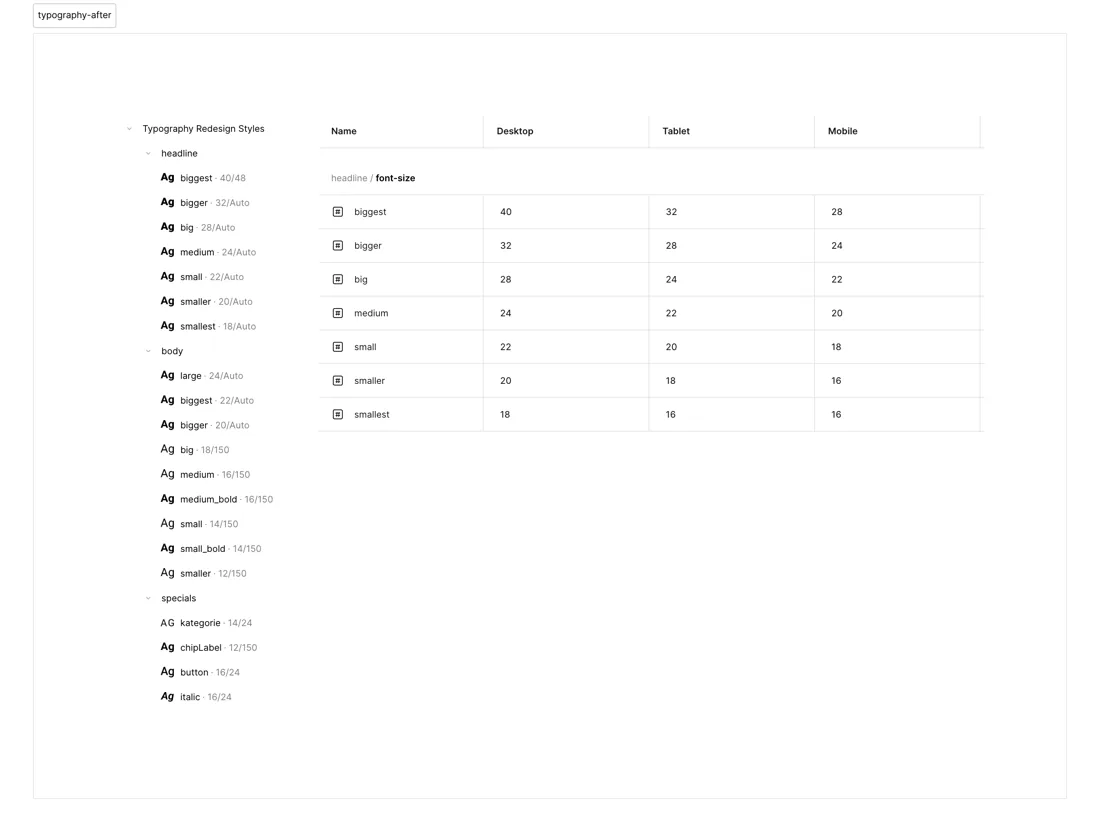Click the variable icon next to big row

(x=337, y=279)
